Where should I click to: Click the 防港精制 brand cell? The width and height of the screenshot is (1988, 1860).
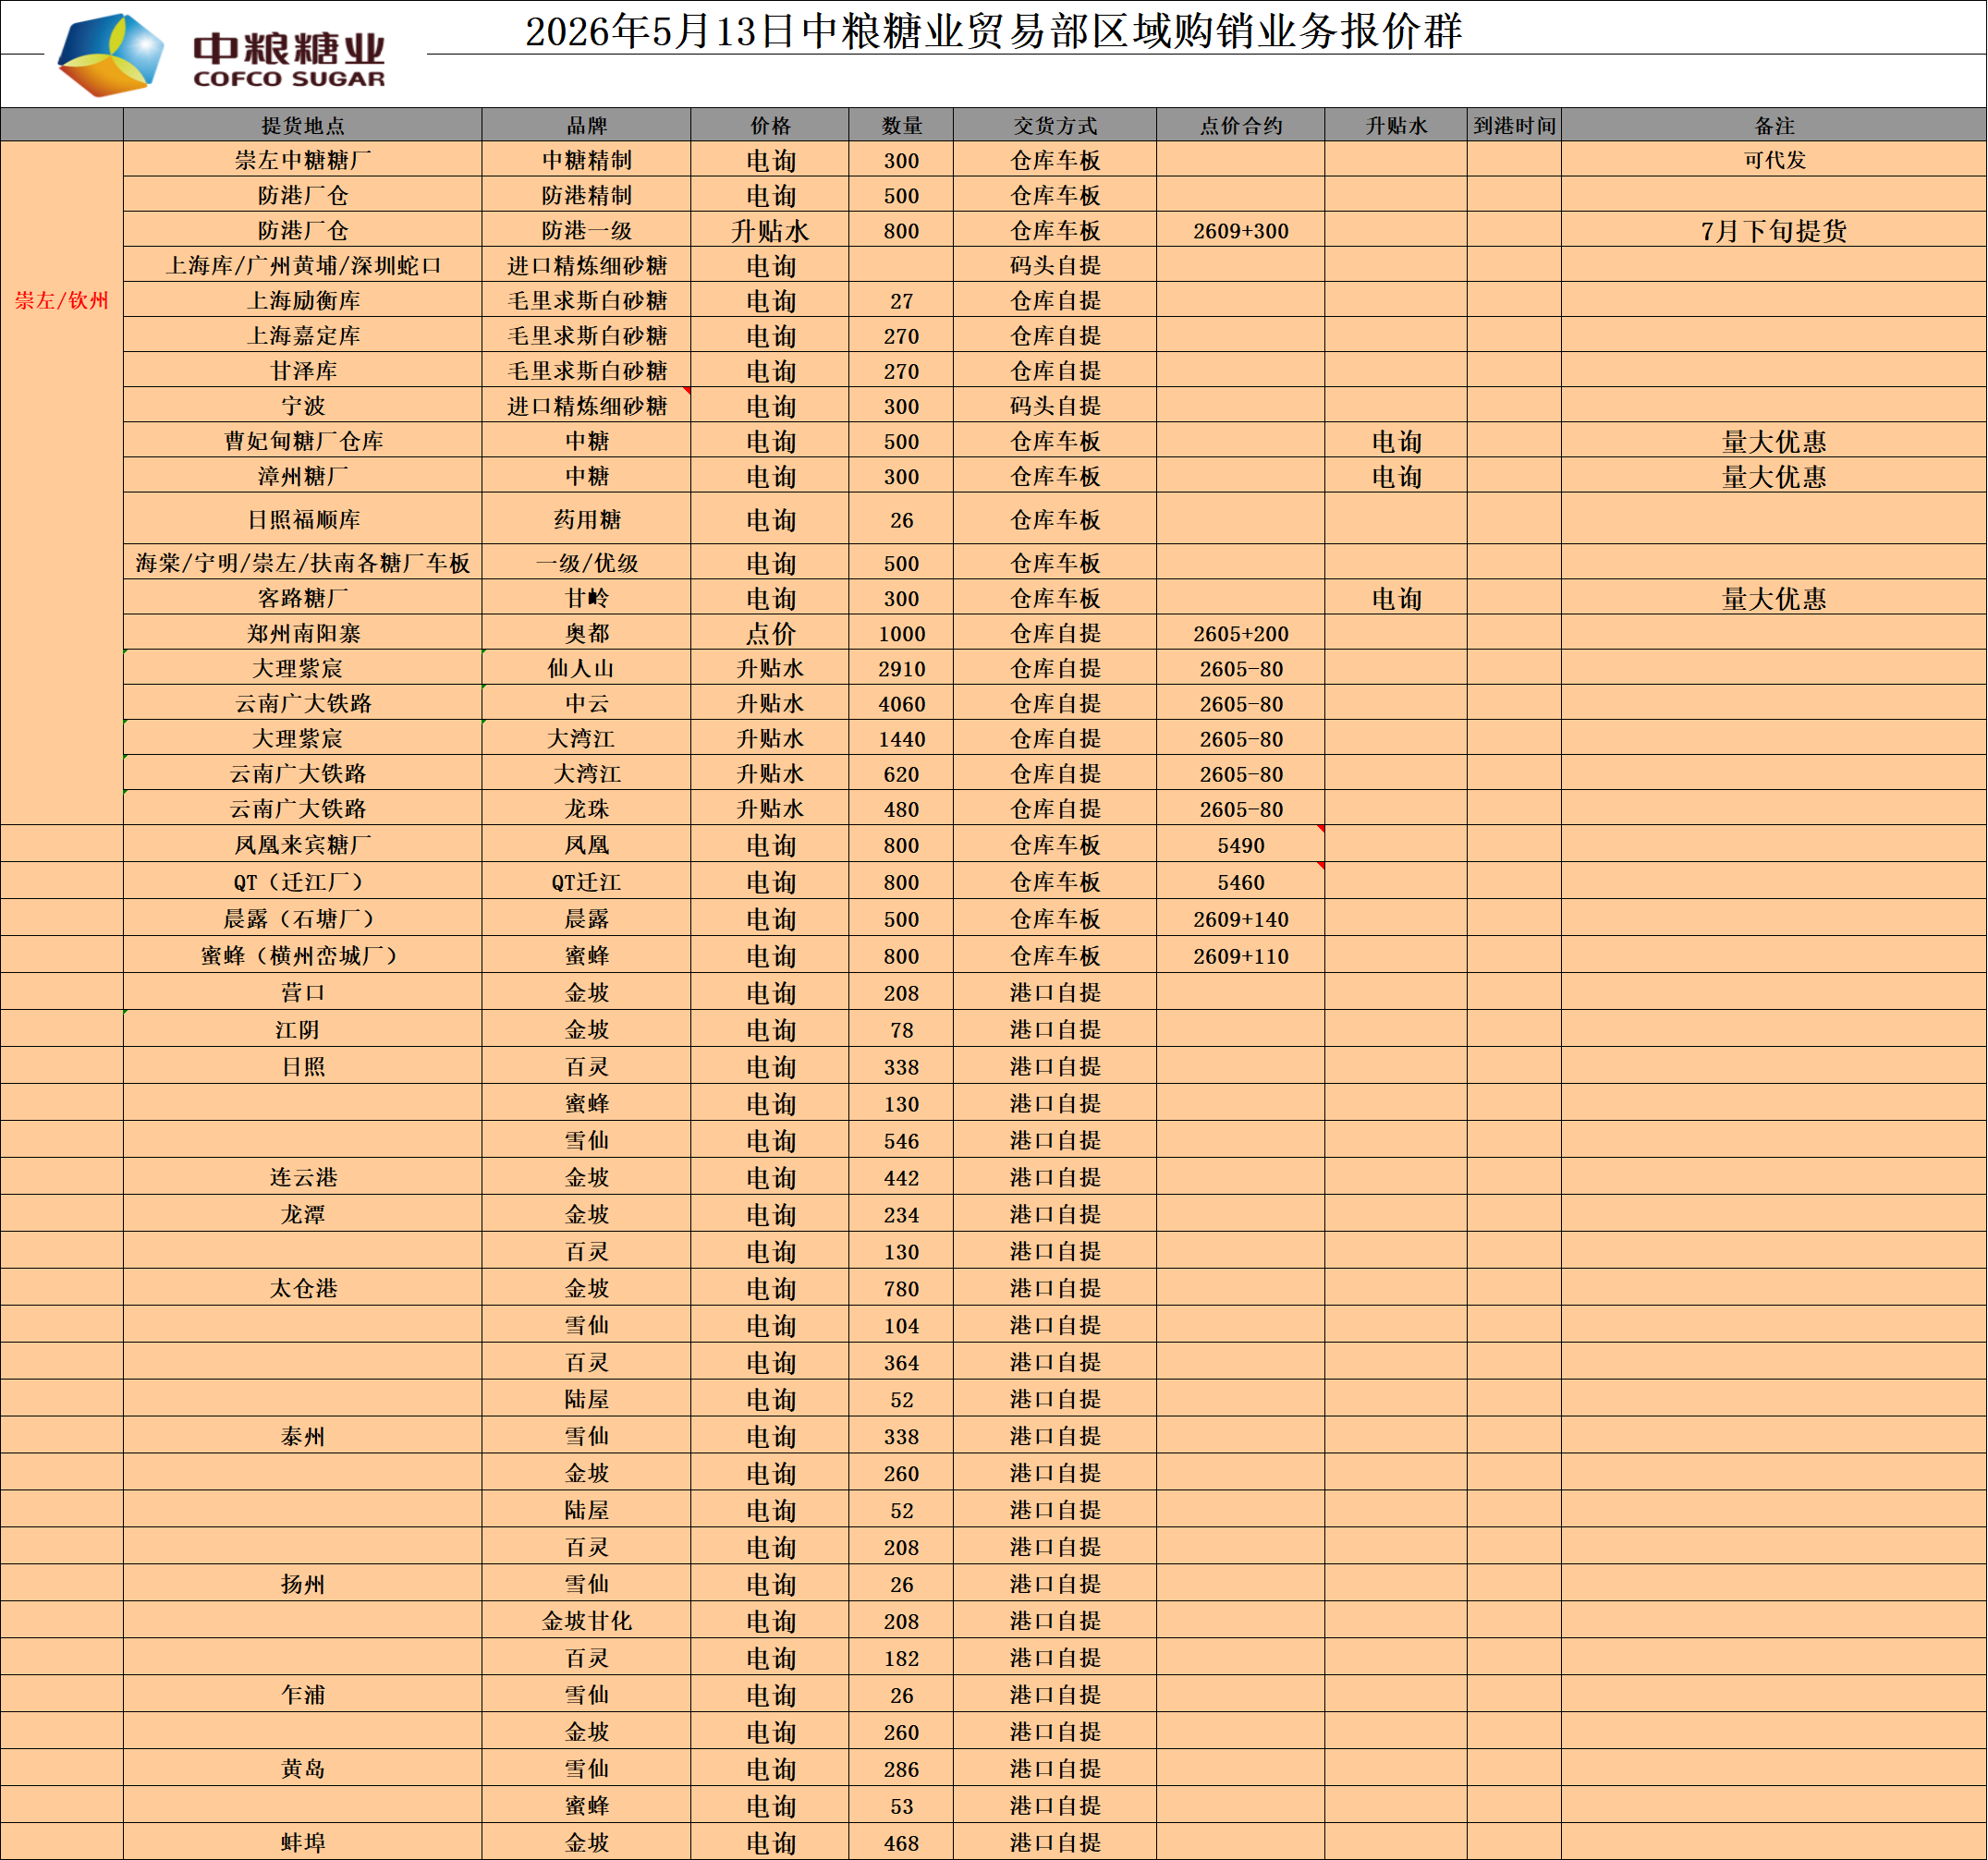[x=586, y=195]
